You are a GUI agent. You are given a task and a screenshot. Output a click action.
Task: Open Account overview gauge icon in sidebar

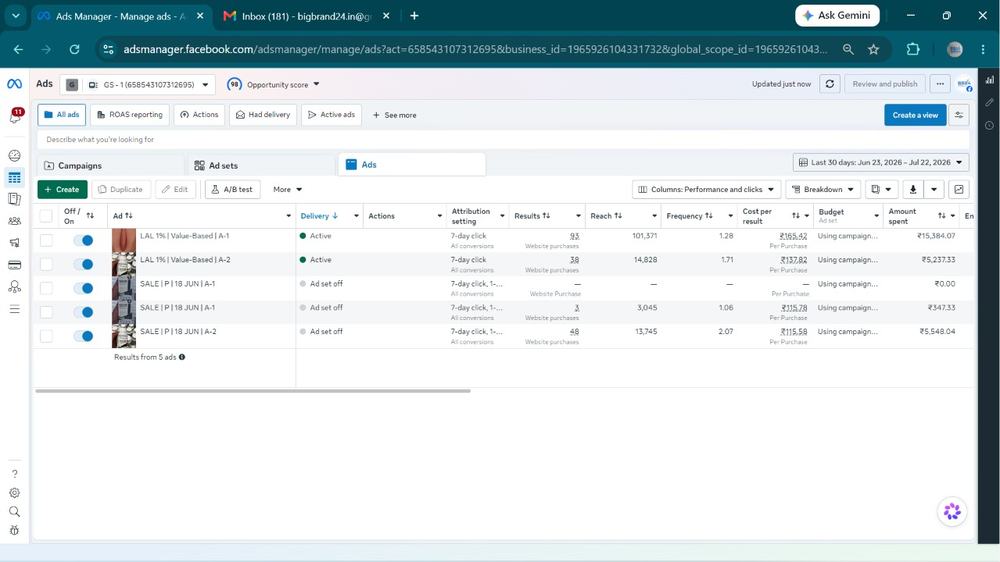point(14,156)
